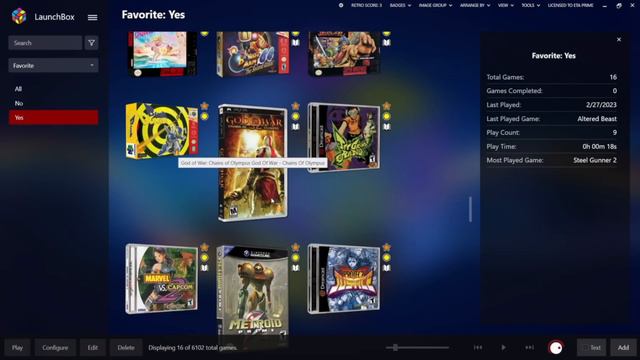Click the Delete button
640x360 pixels.
[x=126, y=348]
